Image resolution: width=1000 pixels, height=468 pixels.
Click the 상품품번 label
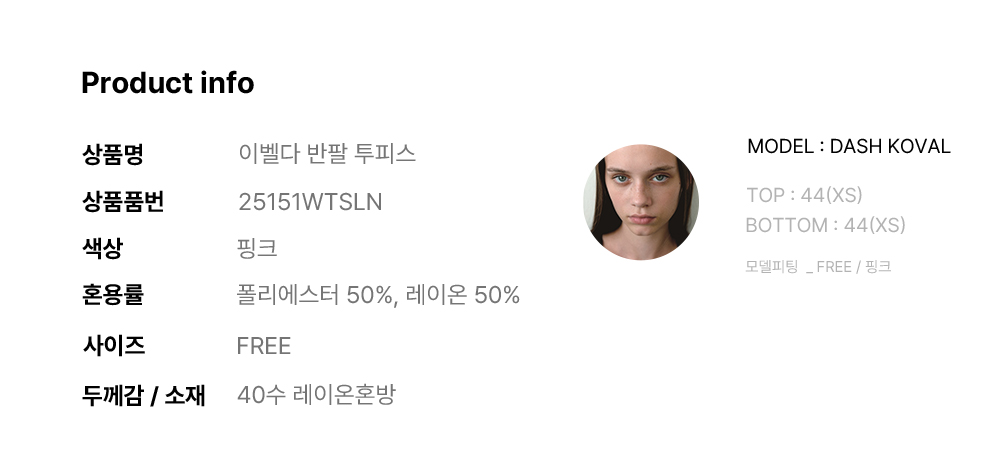click(x=123, y=201)
